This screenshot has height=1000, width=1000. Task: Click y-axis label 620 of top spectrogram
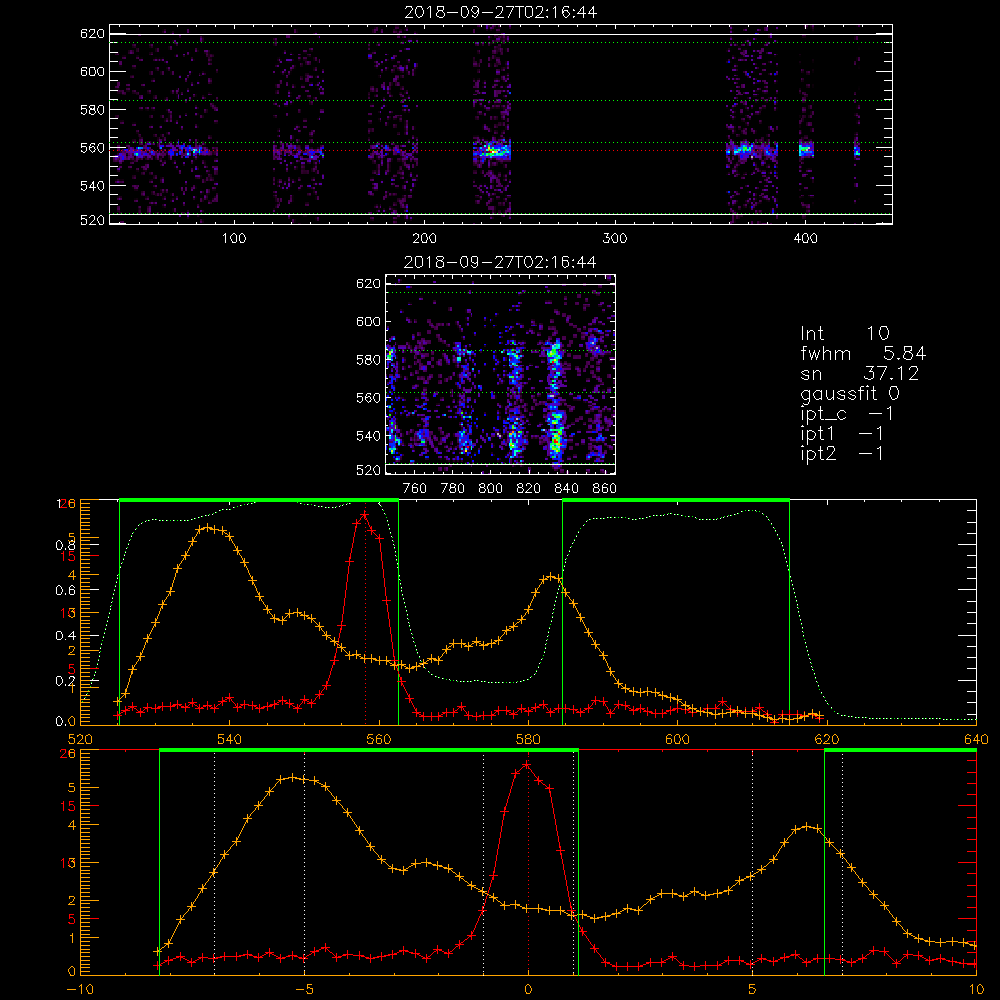92,34
